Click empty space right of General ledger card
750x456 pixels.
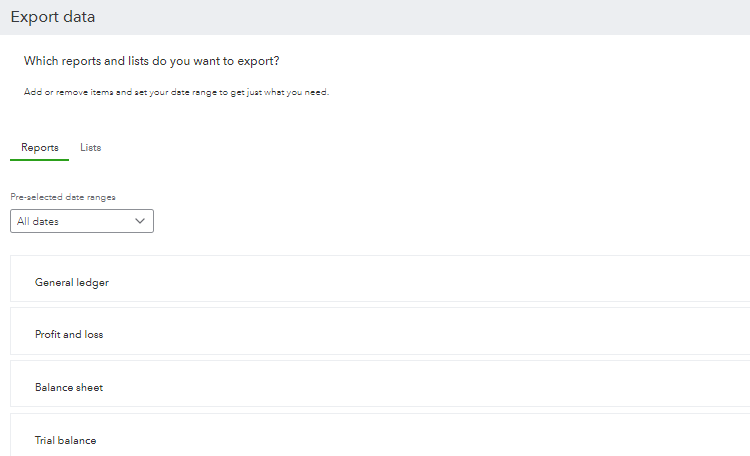[x=430, y=278]
